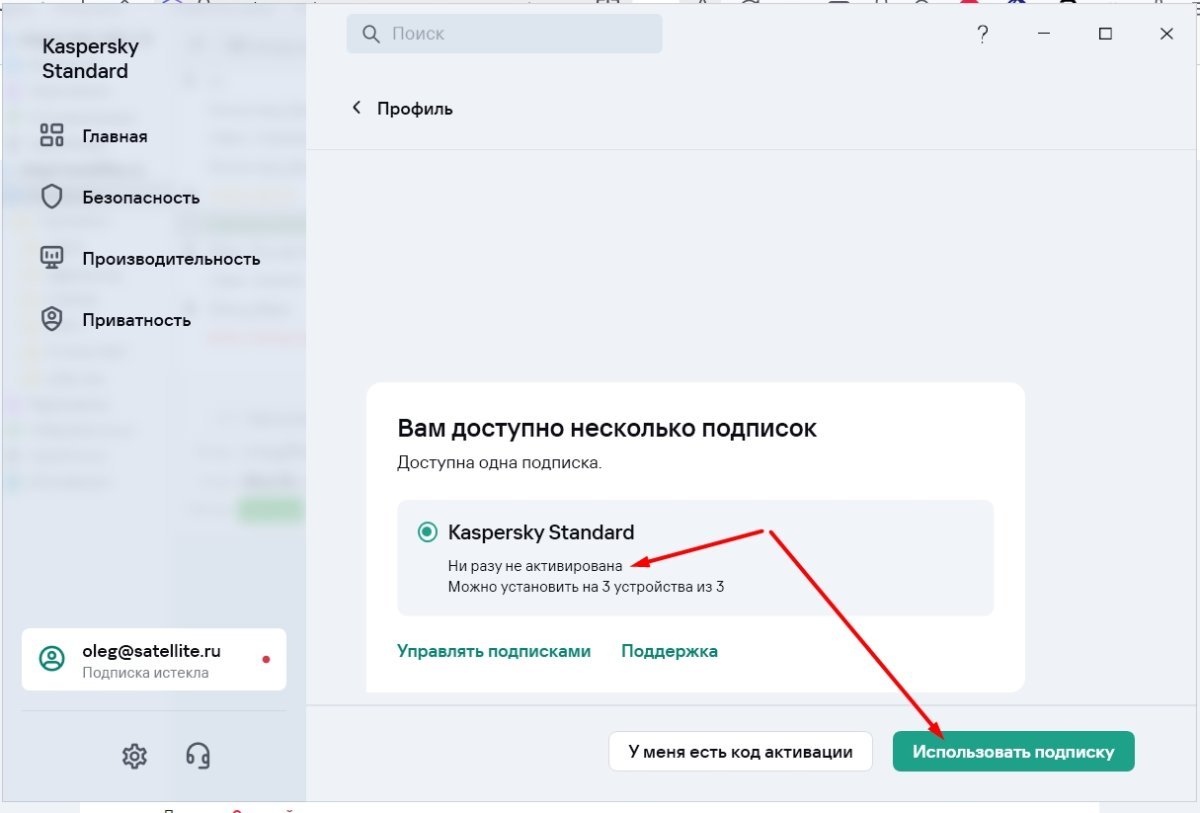Image resolution: width=1200 pixels, height=813 pixels.
Task: Click the Вам доступно несколько подписок heading
Action: (x=607, y=429)
